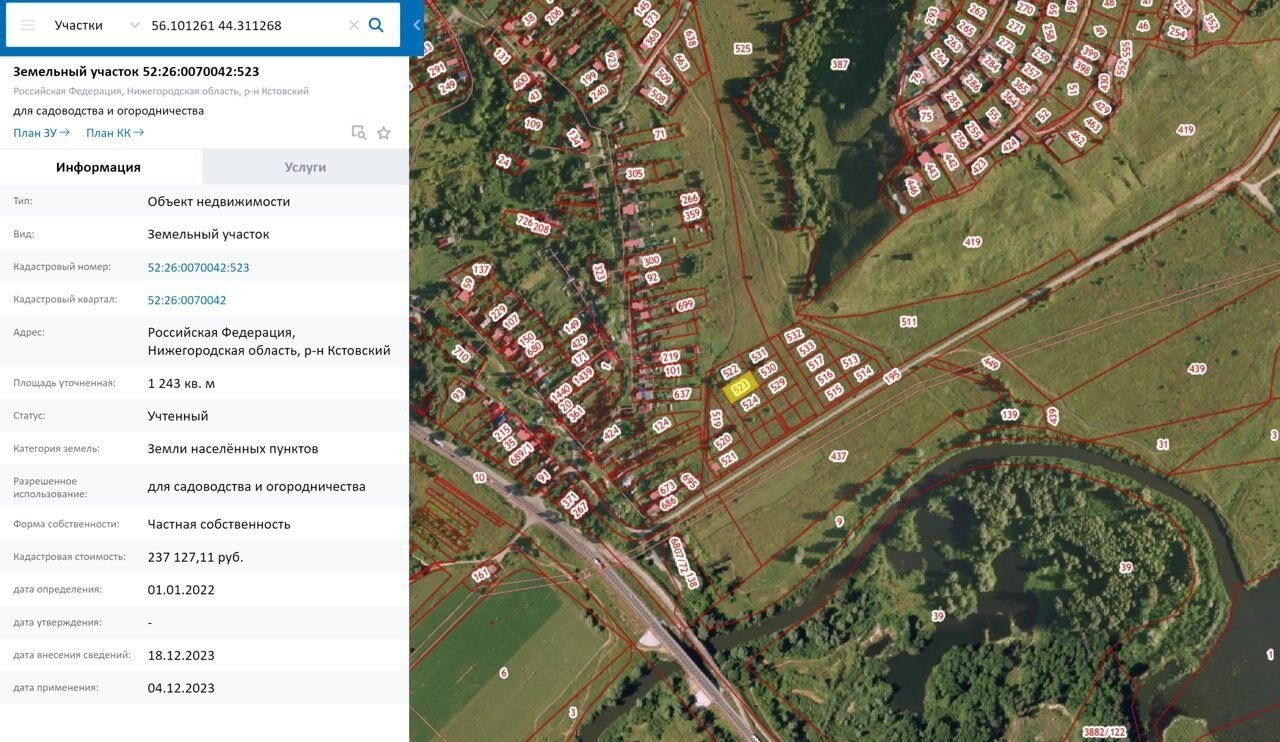1280x742 pixels.
Task: Open cadastral number 52:26:0070042:523 link
Action: coord(198,267)
